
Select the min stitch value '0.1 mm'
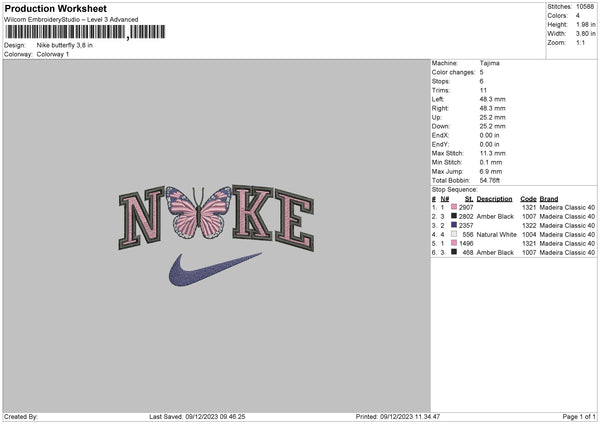(491, 163)
